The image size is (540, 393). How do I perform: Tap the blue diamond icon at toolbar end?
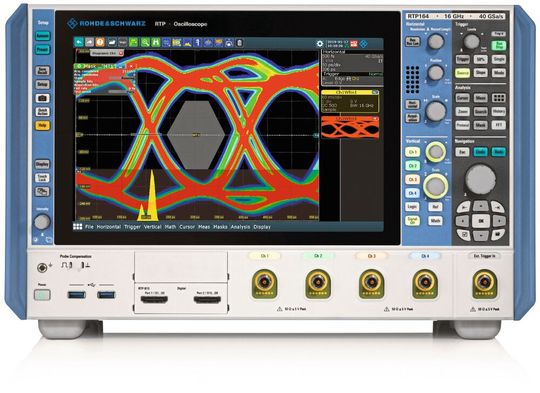pos(364,44)
